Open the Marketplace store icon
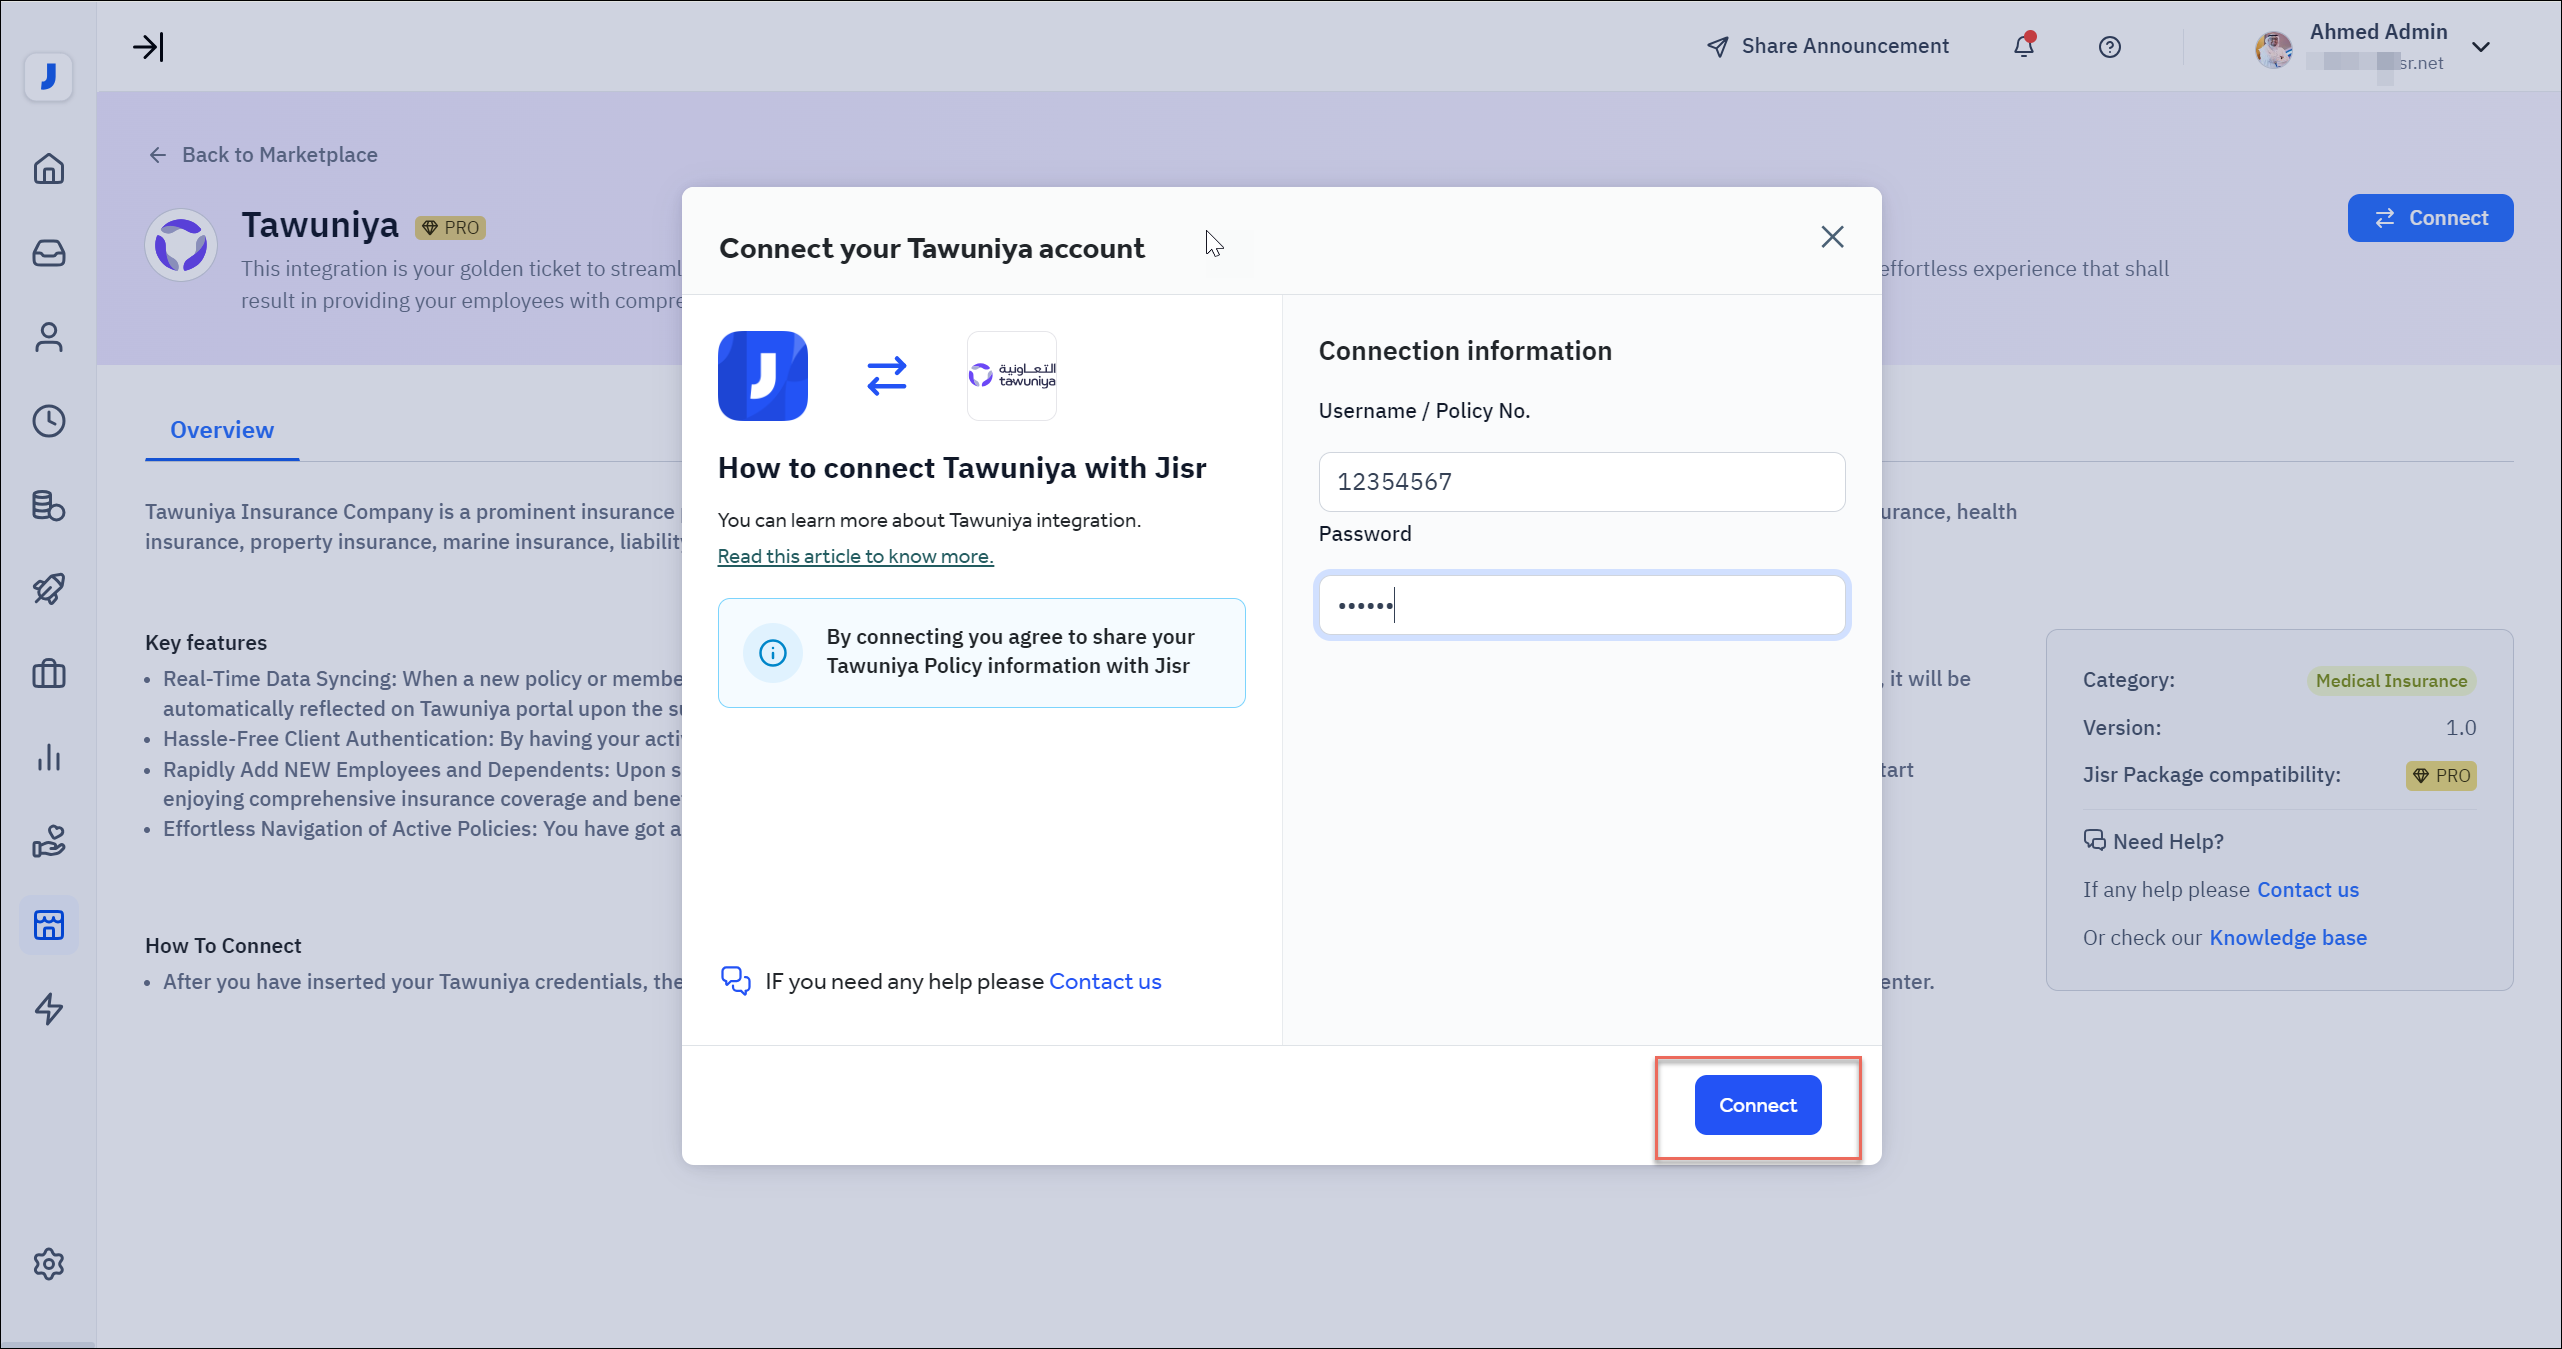The width and height of the screenshot is (2562, 1349). point(48,925)
